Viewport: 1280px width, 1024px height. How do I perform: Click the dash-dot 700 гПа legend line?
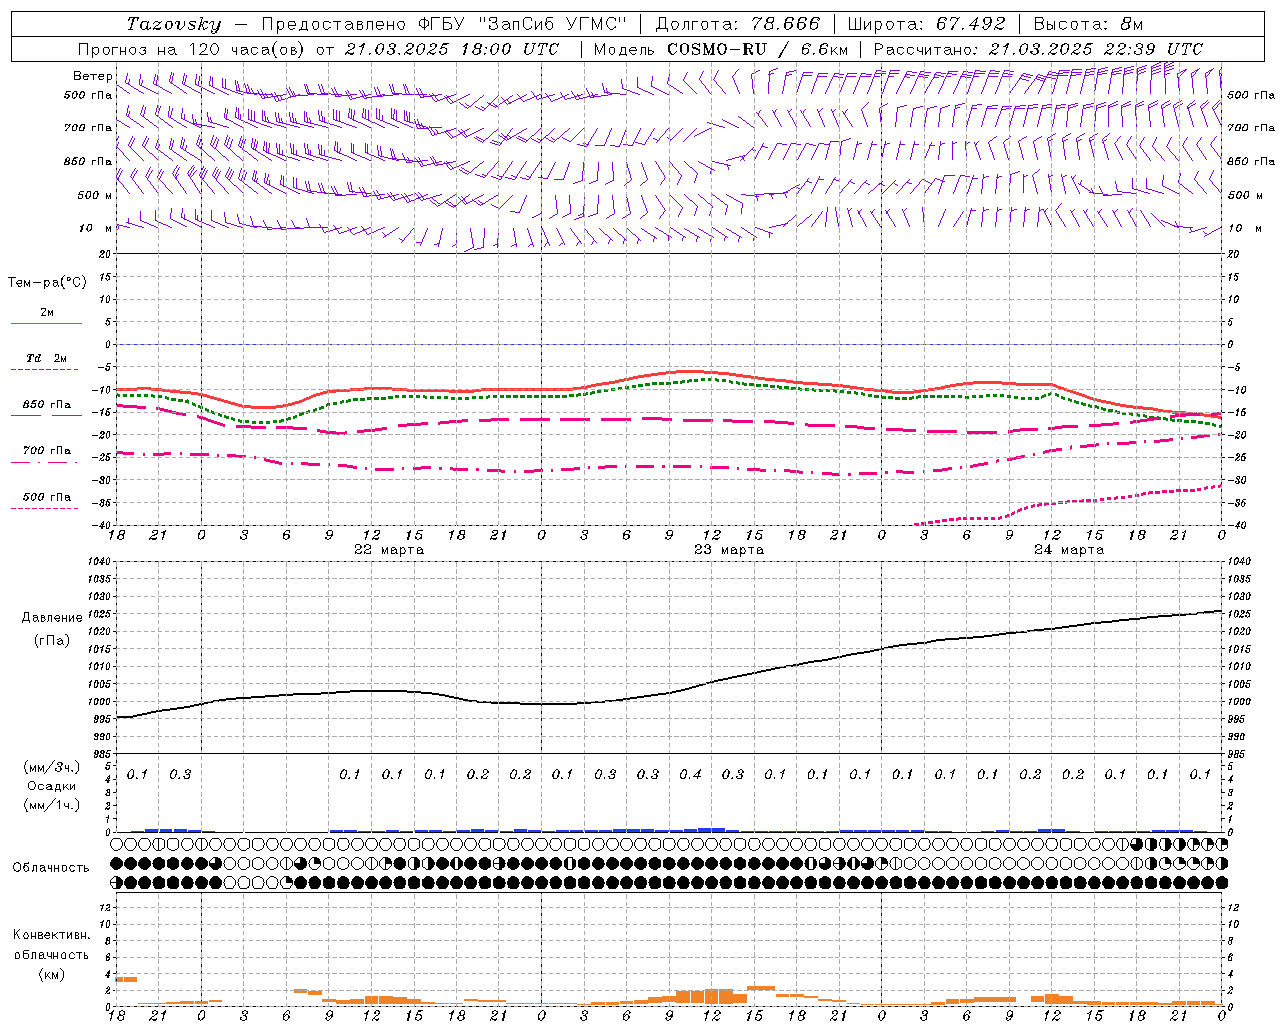pos(46,462)
